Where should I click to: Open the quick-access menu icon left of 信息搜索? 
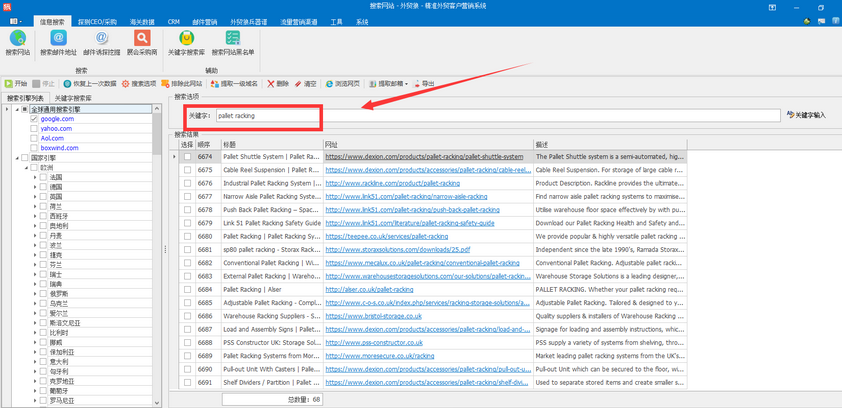pyautogui.click(x=16, y=22)
